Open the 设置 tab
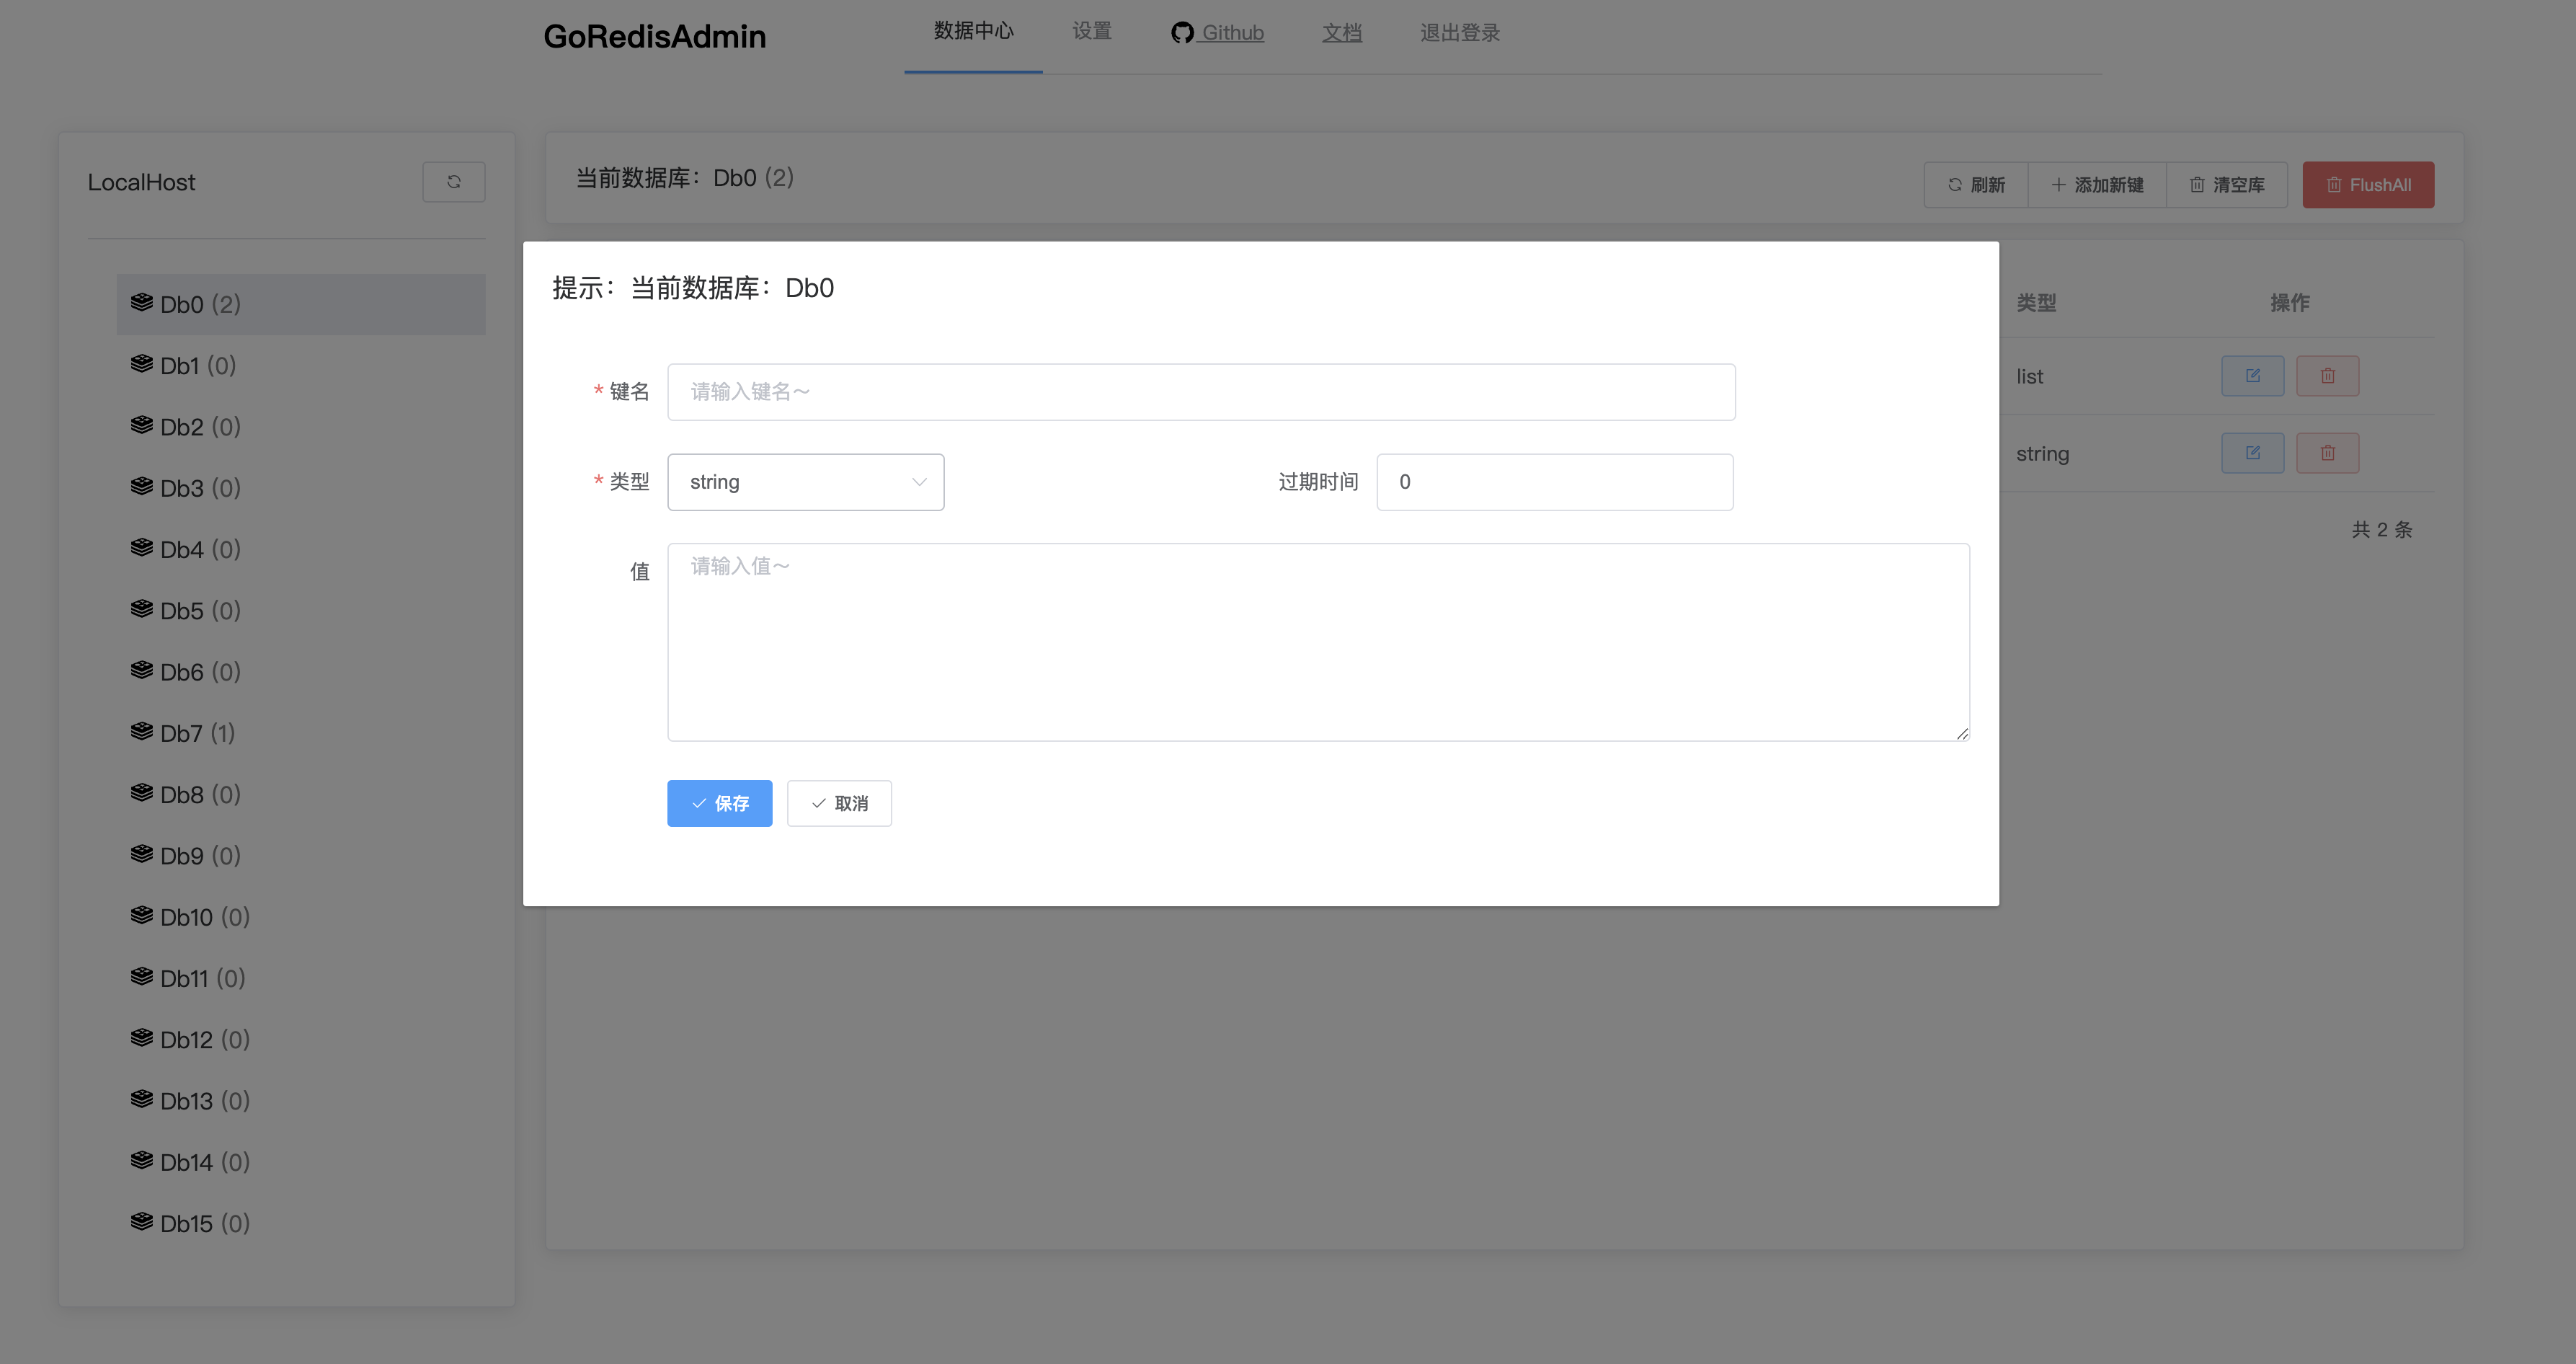Screen dimensions: 2576x1364 coord(1092,32)
